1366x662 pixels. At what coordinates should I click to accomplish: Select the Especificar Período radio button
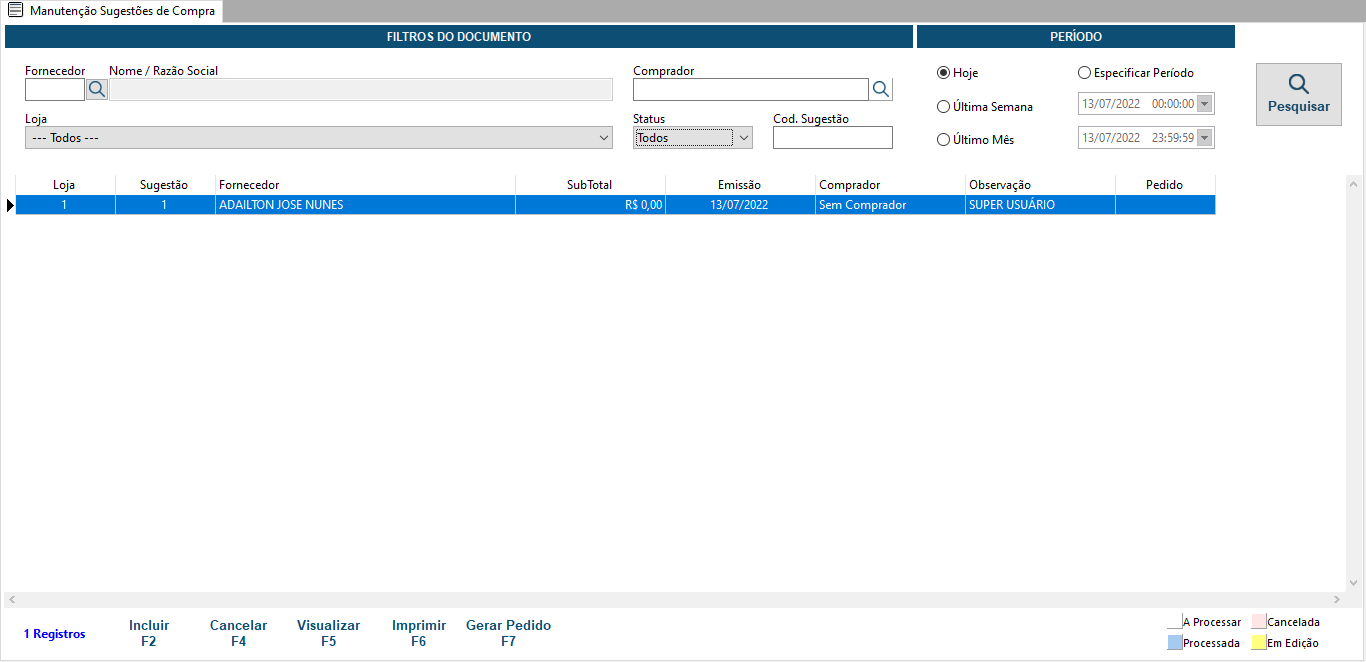[1084, 73]
